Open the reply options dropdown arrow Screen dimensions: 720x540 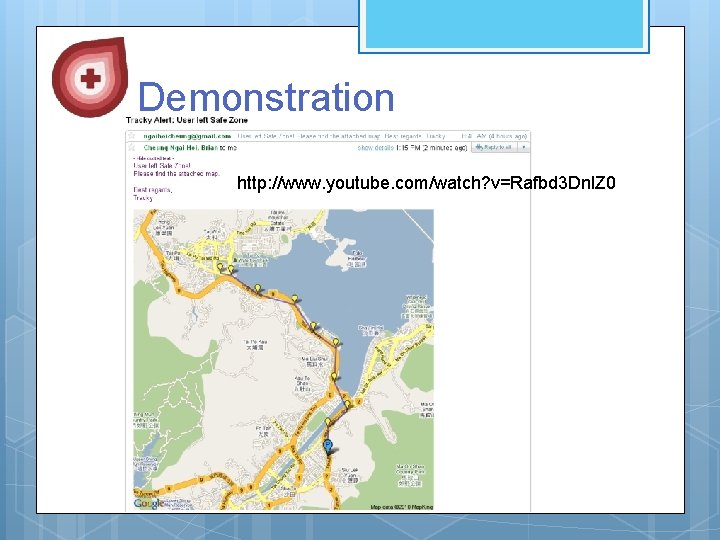tap(523, 147)
